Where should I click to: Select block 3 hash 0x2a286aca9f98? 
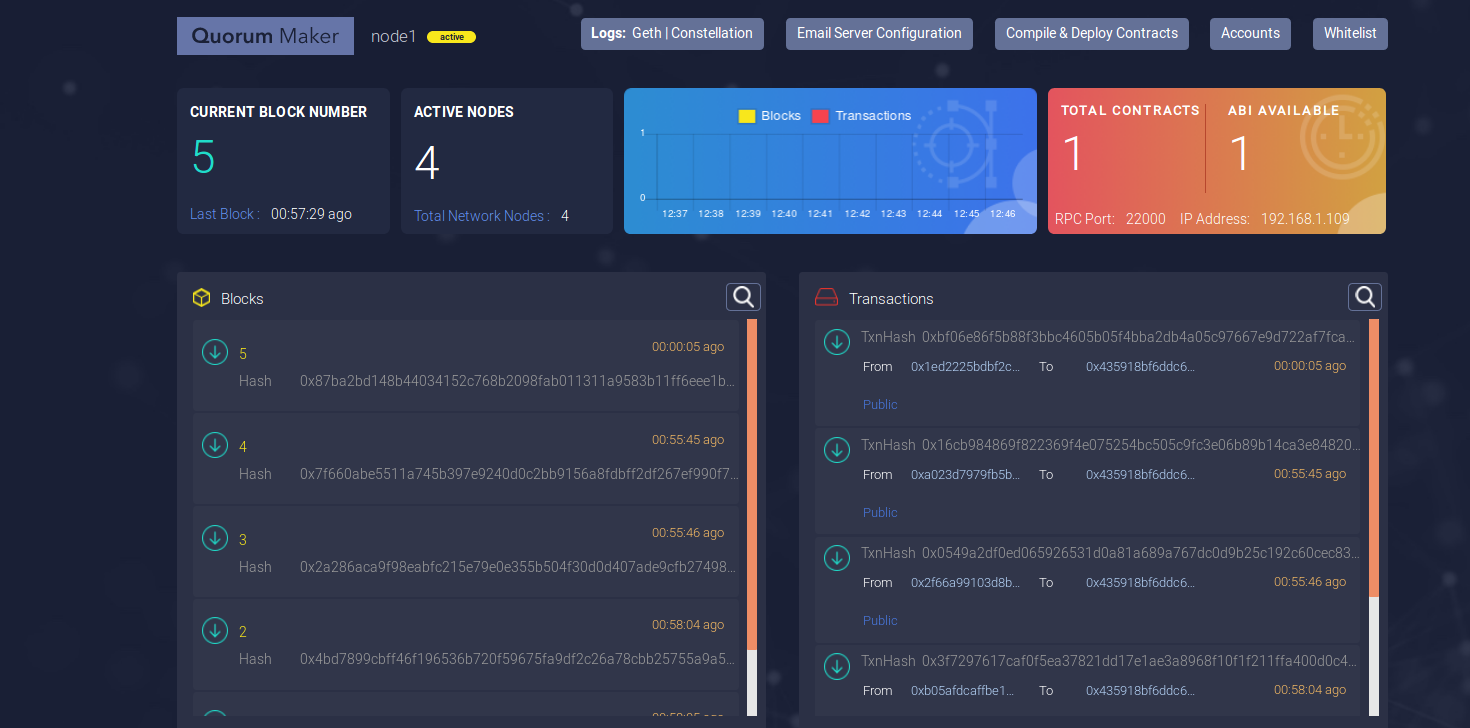tap(518, 567)
